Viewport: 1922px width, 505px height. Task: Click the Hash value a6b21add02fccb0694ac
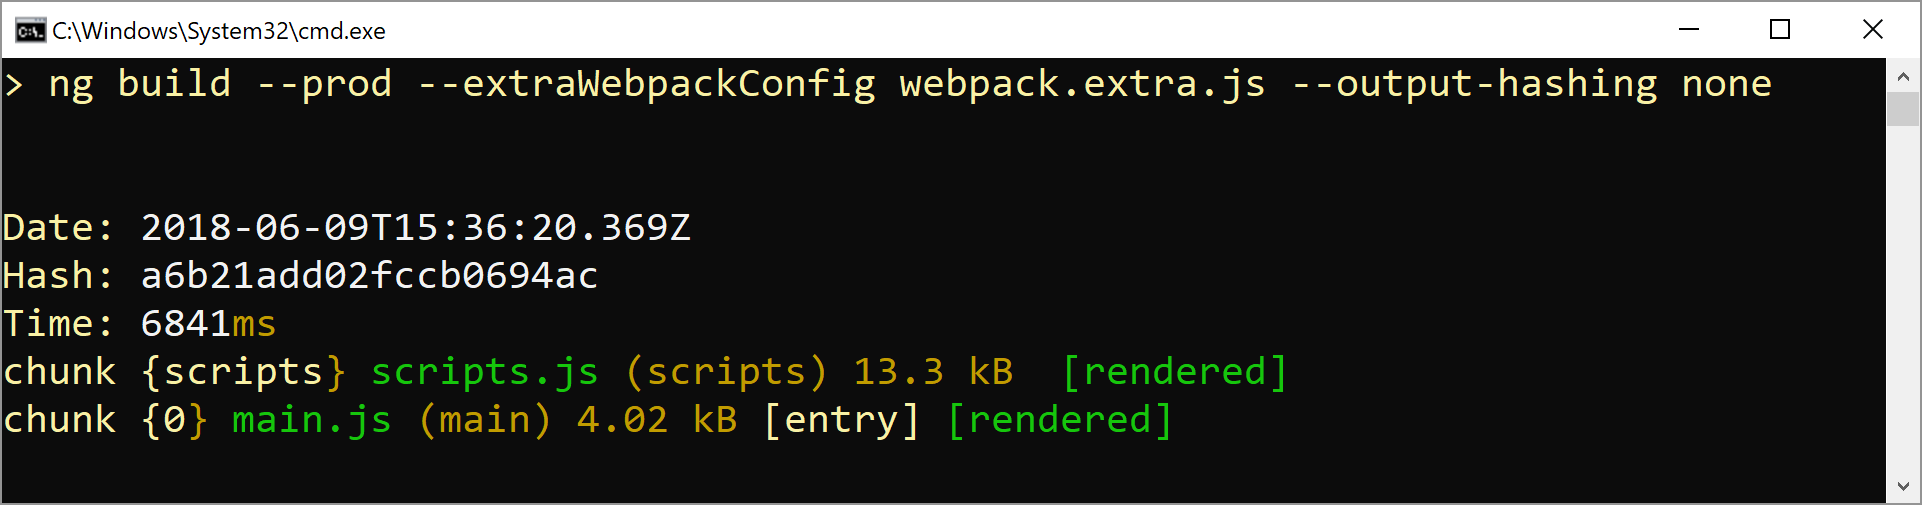click(x=369, y=276)
